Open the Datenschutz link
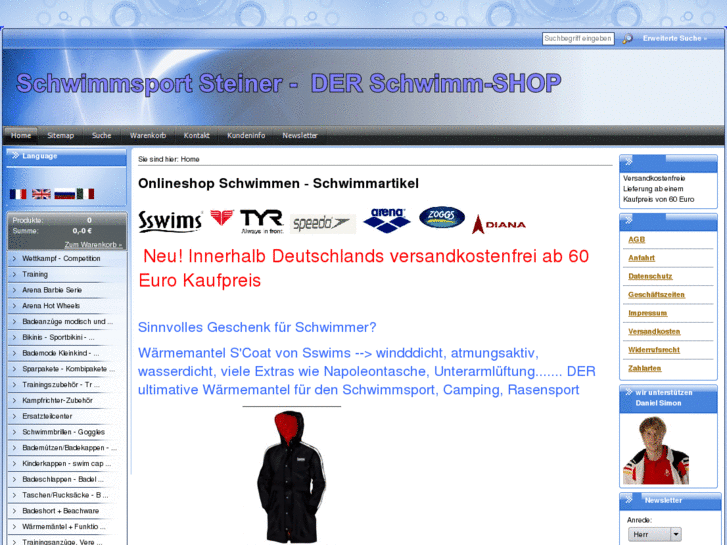This screenshot has width=727, height=545. point(650,276)
